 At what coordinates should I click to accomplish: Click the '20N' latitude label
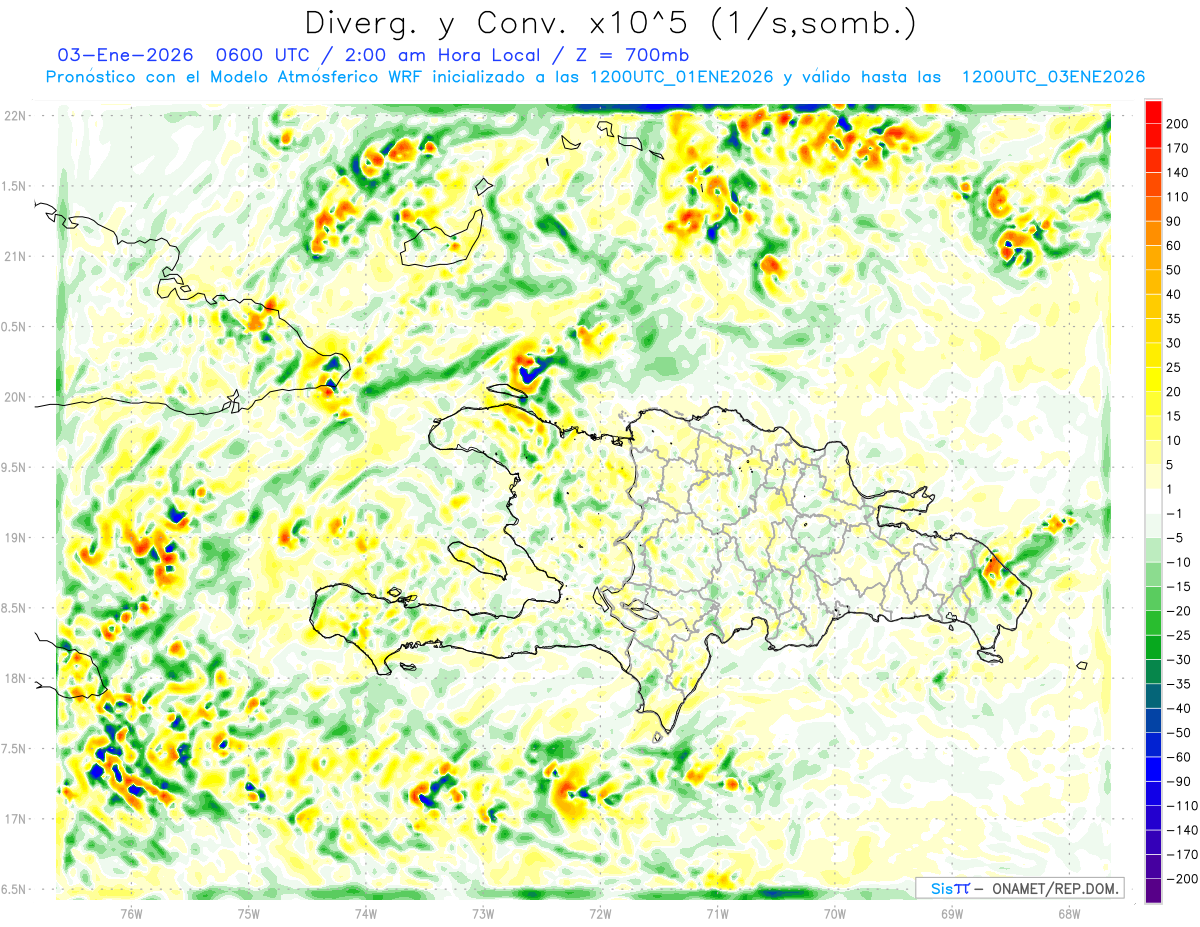16,397
